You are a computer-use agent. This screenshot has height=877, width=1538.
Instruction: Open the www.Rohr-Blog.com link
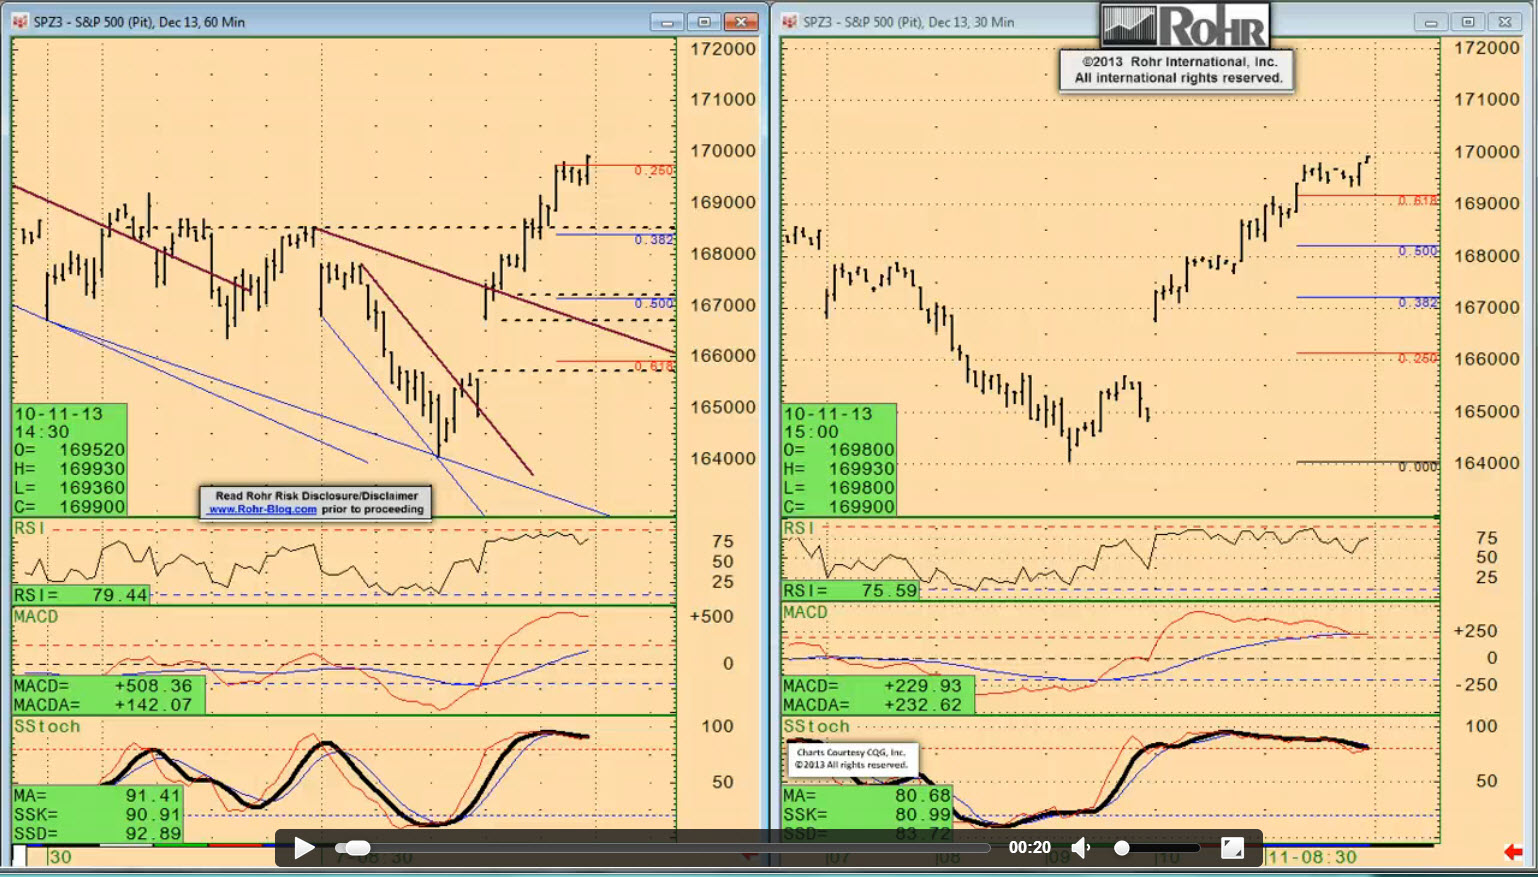pyautogui.click(x=262, y=509)
